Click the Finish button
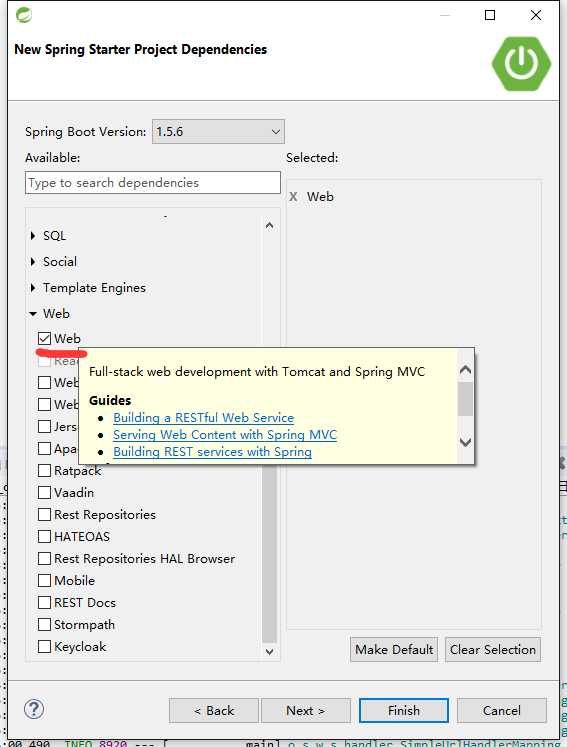The image size is (567, 747). point(404,711)
